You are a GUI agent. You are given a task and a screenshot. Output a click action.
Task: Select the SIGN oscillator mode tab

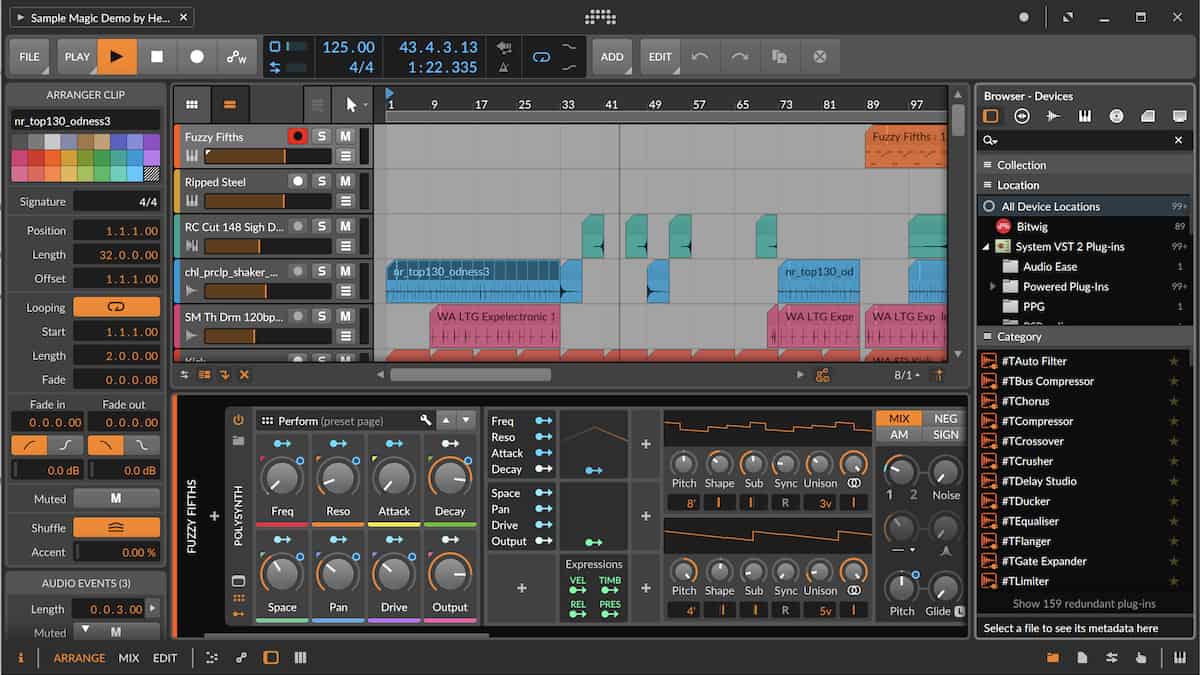(x=945, y=435)
